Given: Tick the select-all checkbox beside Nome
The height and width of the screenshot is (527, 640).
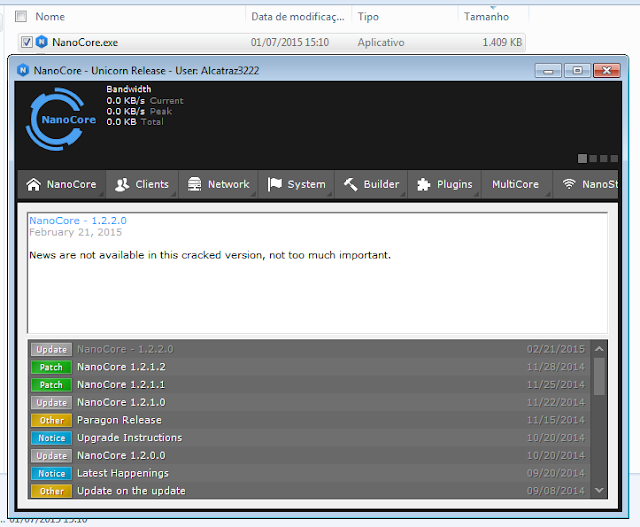Looking at the screenshot, I should coord(21,16).
